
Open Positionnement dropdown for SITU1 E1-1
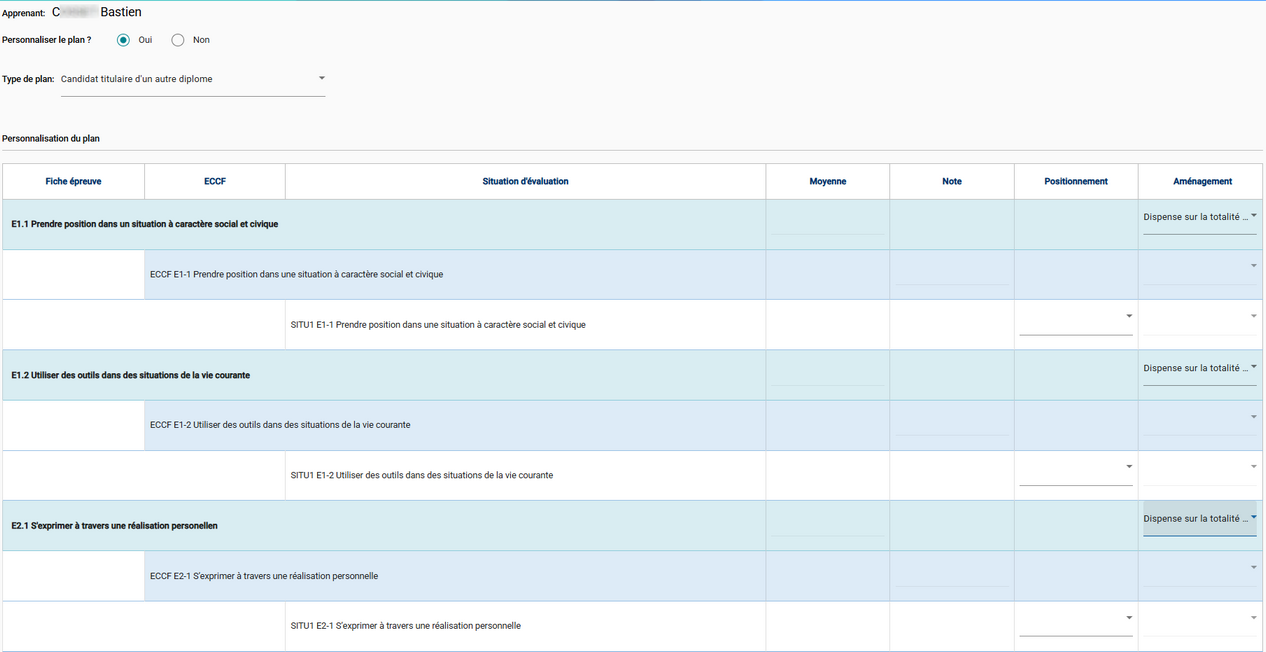1075,318
